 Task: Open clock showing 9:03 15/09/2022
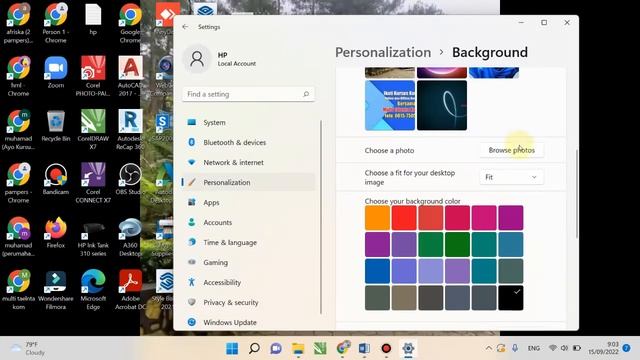[603, 348]
